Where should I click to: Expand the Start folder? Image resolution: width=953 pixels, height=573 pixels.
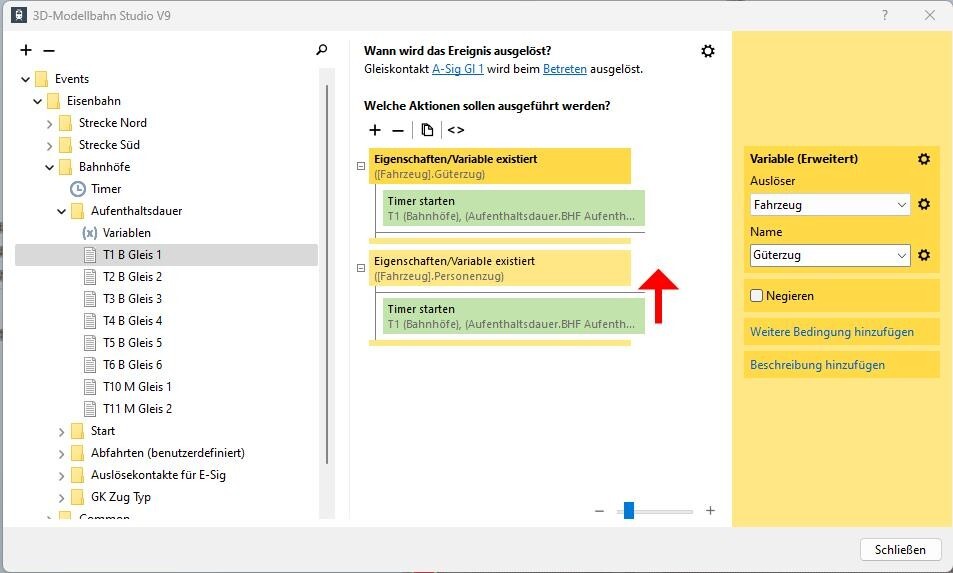tap(62, 431)
